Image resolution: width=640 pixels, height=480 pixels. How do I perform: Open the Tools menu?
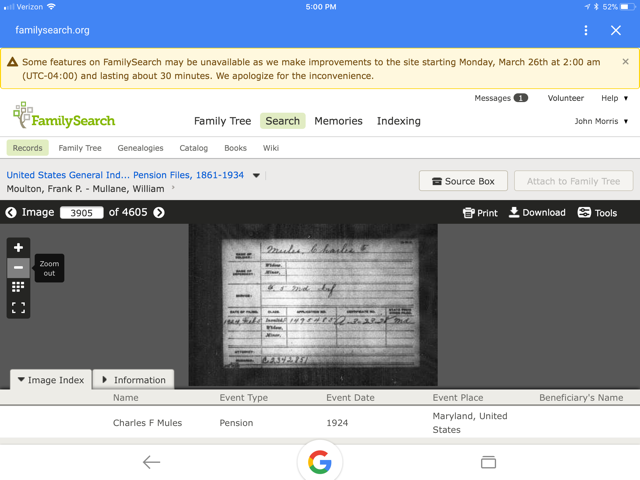(x=598, y=213)
